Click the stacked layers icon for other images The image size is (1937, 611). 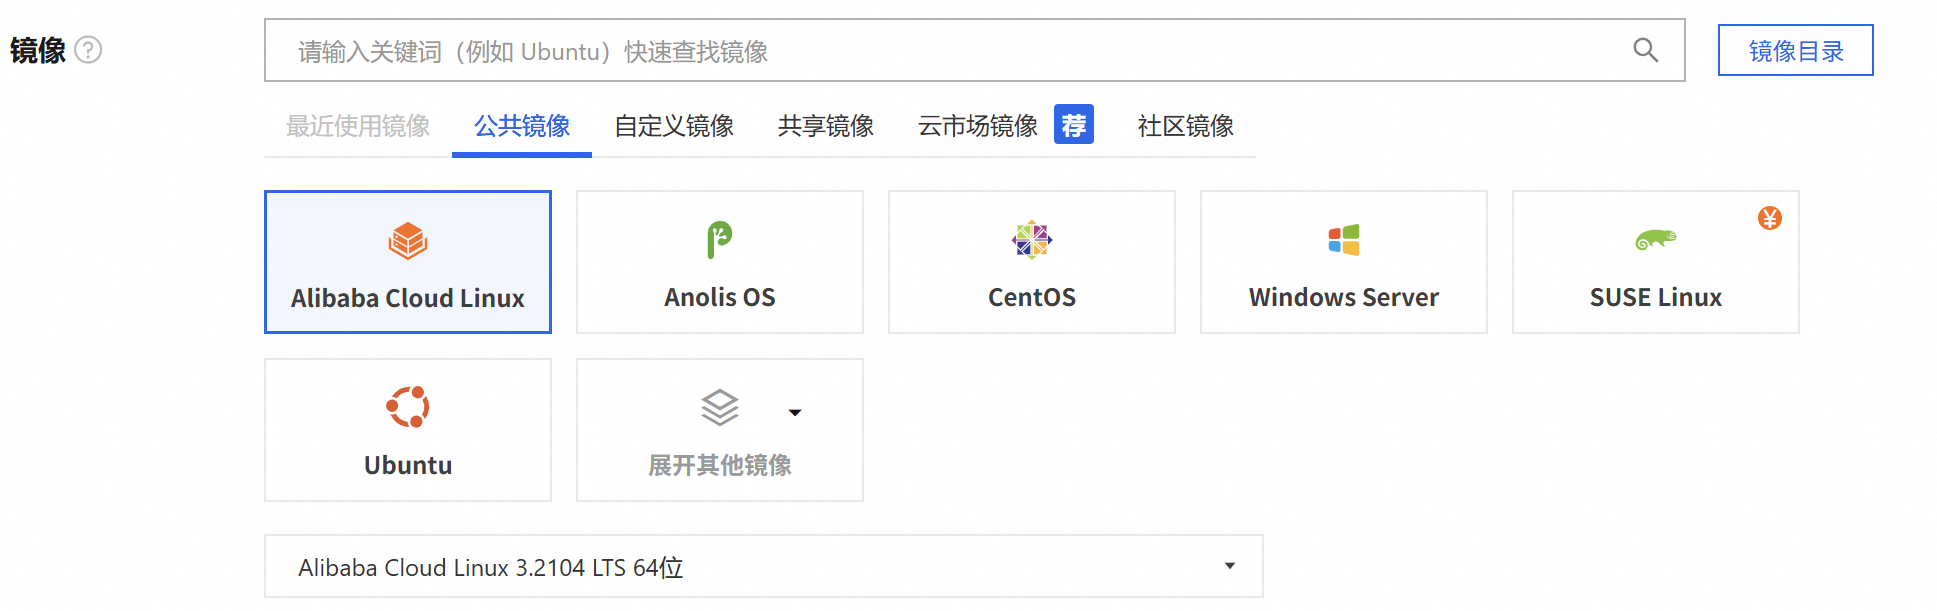(x=719, y=408)
